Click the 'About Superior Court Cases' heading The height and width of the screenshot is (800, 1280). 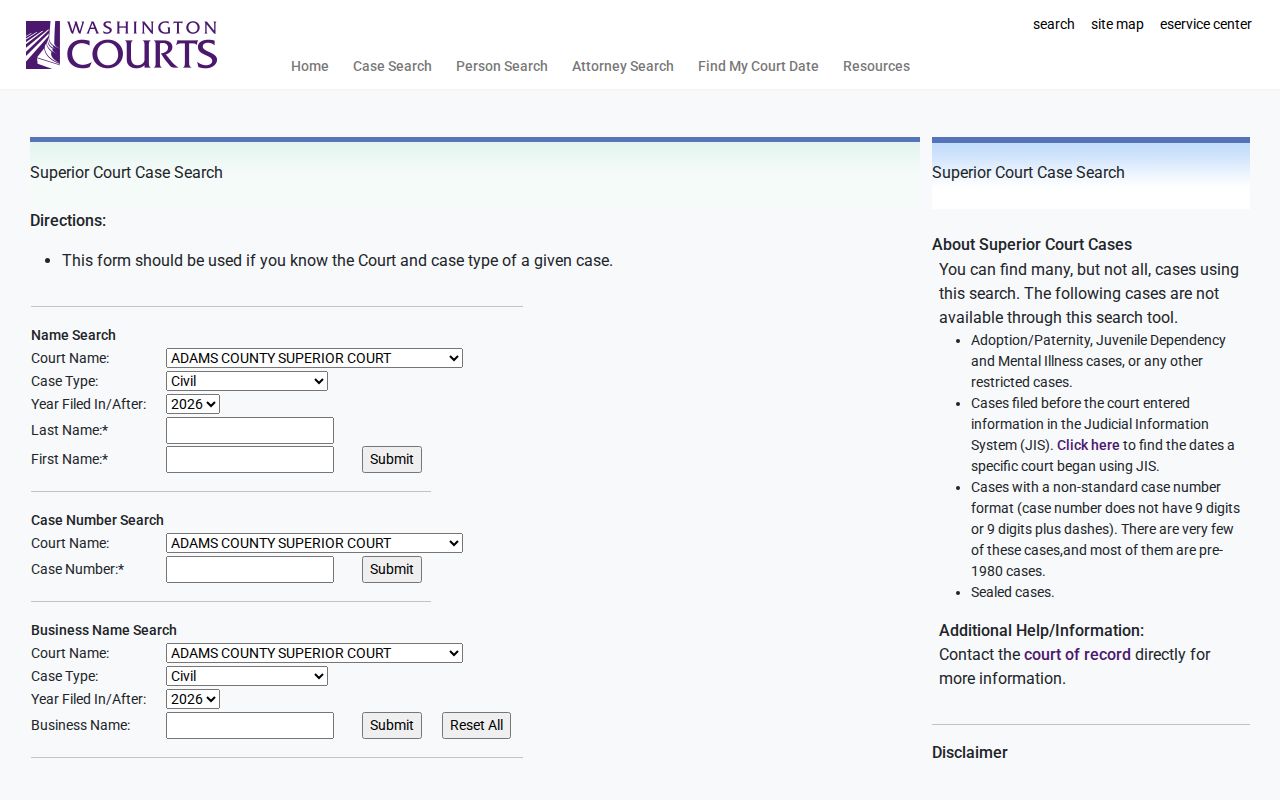[x=1032, y=244]
